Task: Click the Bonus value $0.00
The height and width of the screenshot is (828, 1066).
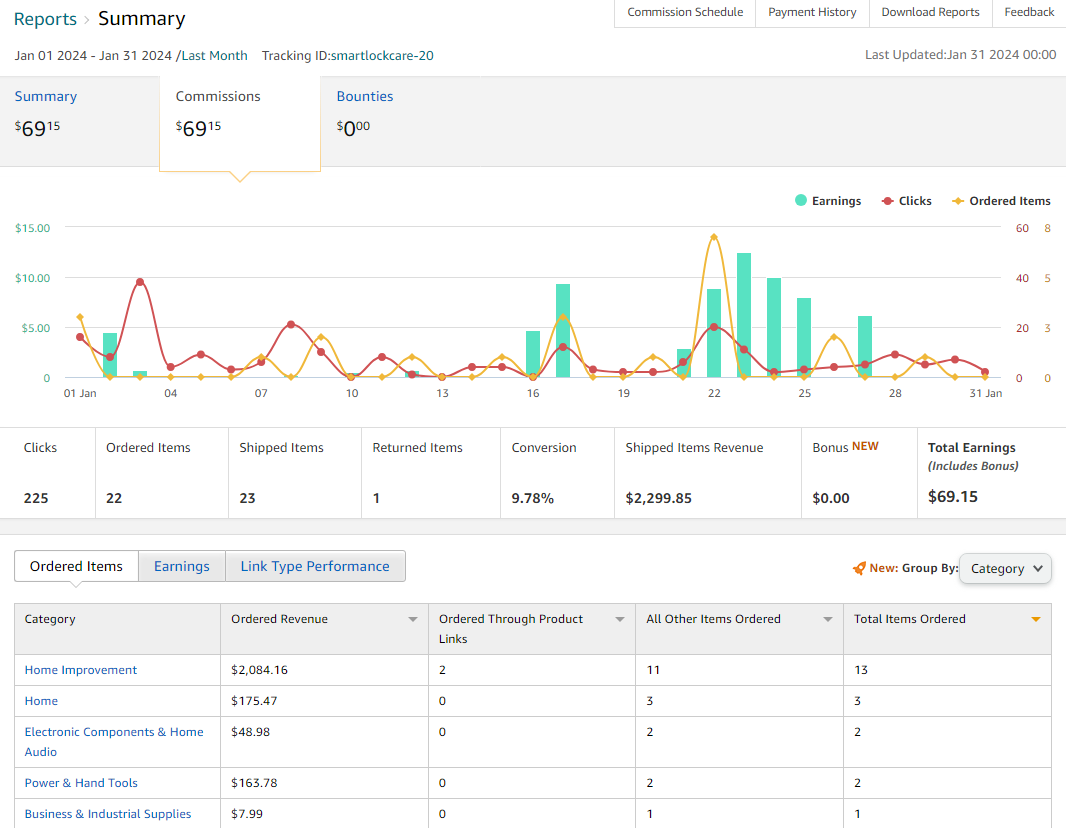Action: coord(831,498)
